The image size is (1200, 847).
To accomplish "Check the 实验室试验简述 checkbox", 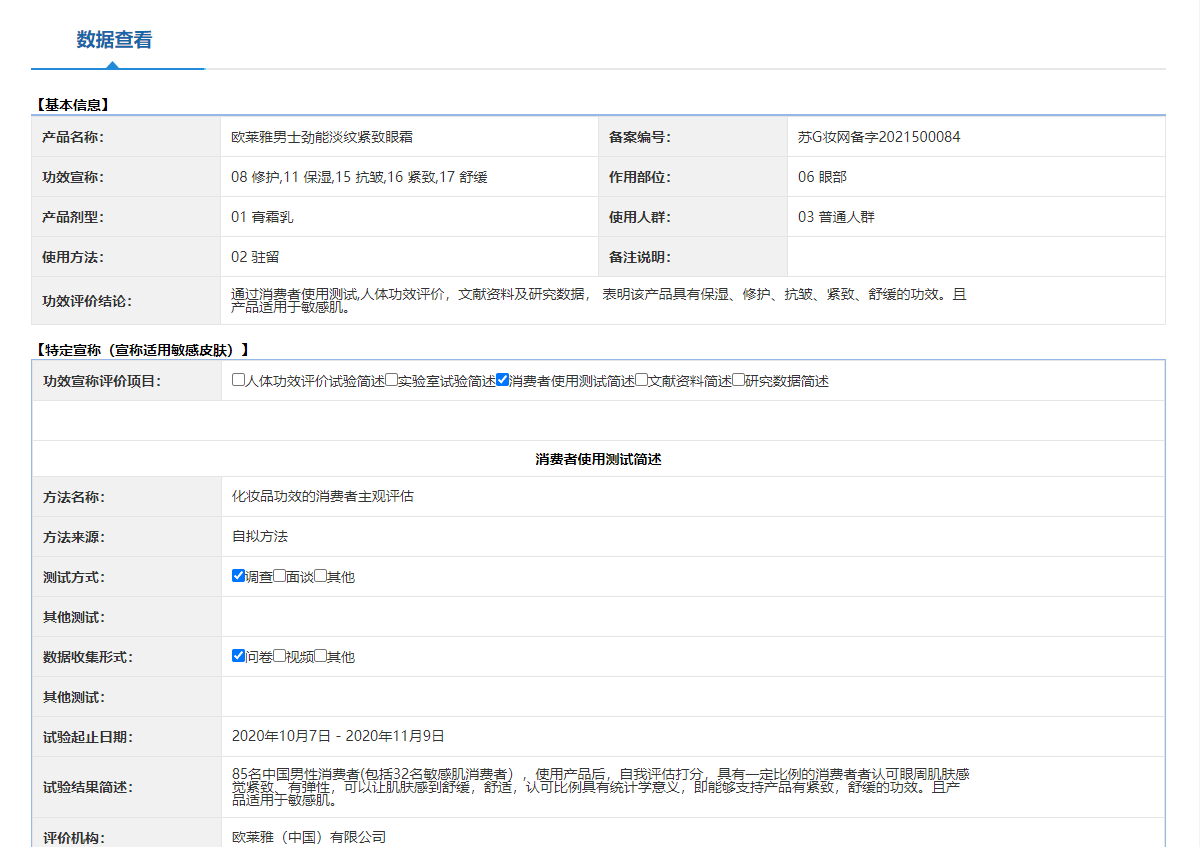I will click(392, 380).
